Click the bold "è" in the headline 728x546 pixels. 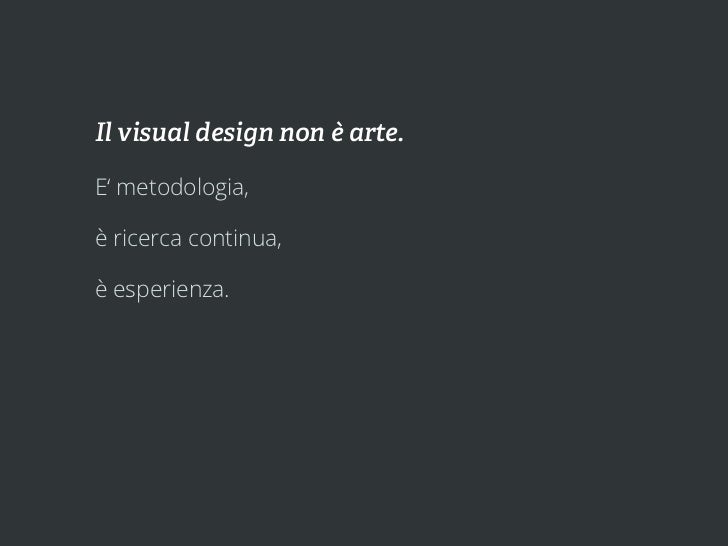337,132
